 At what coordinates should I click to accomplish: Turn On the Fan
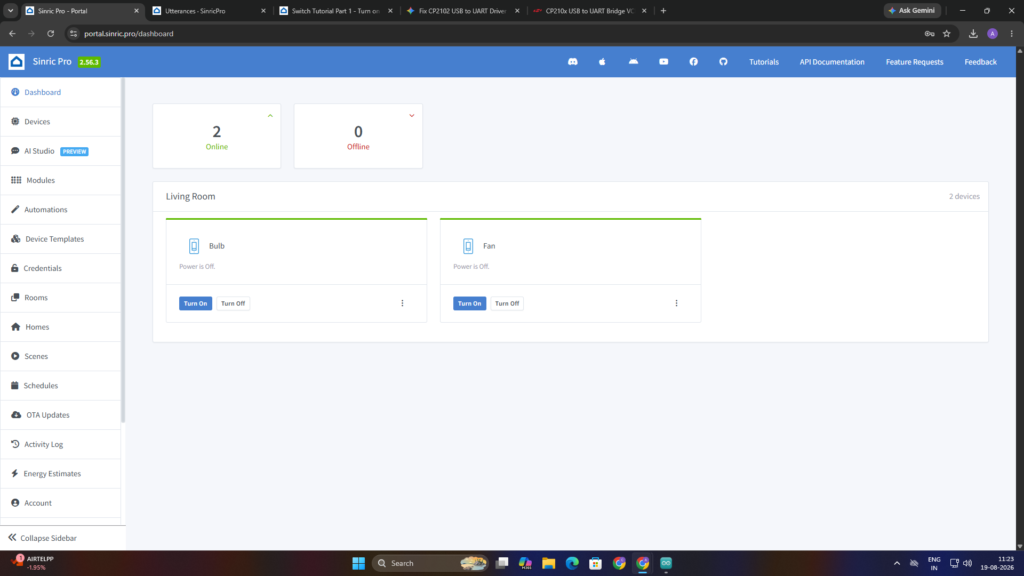click(470, 303)
